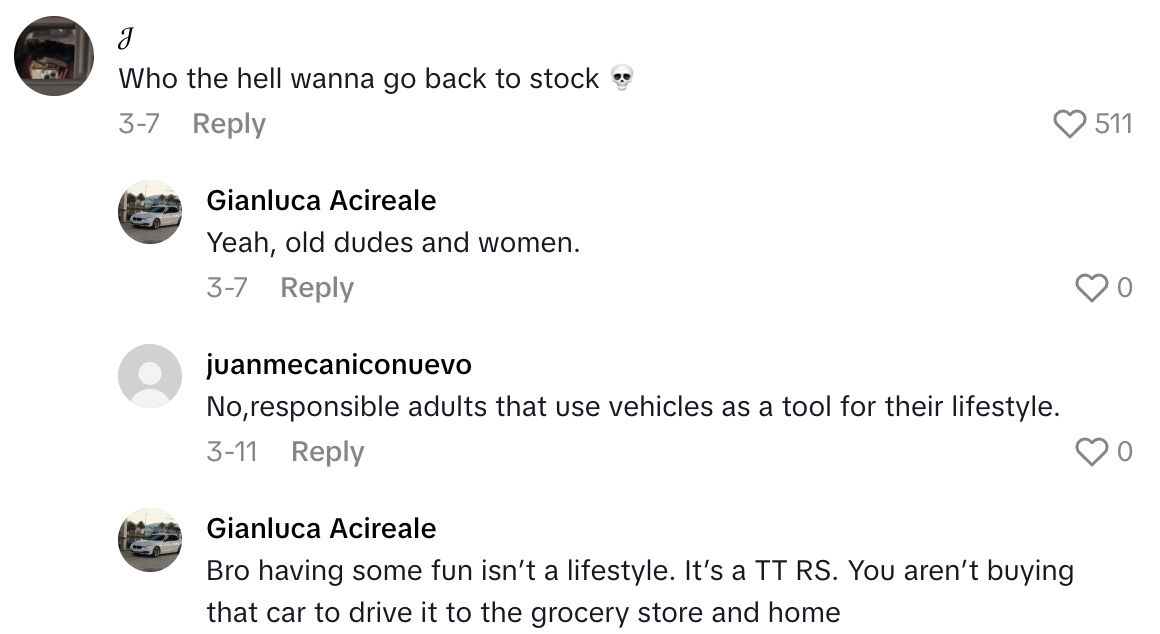Open Gianluca Acireale's name above "Yeah, old dudes"

coord(321,201)
